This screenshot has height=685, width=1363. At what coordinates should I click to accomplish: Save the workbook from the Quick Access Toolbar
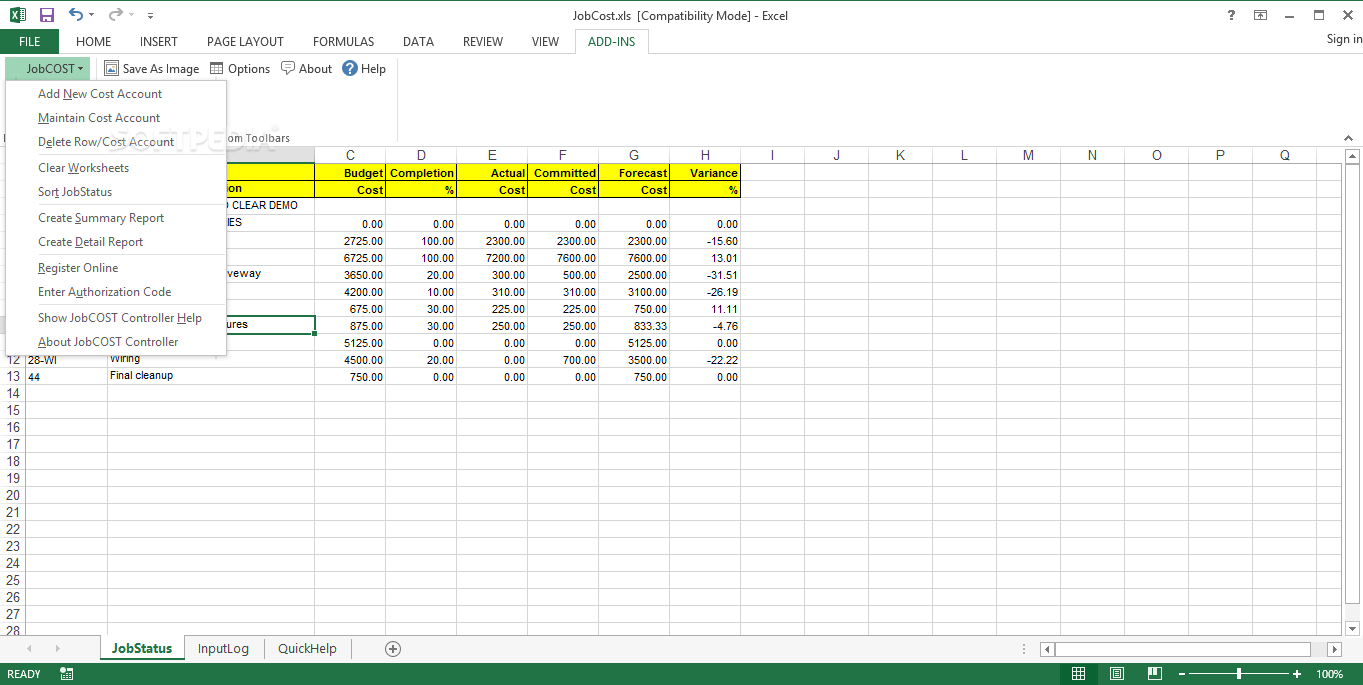click(x=45, y=14)
